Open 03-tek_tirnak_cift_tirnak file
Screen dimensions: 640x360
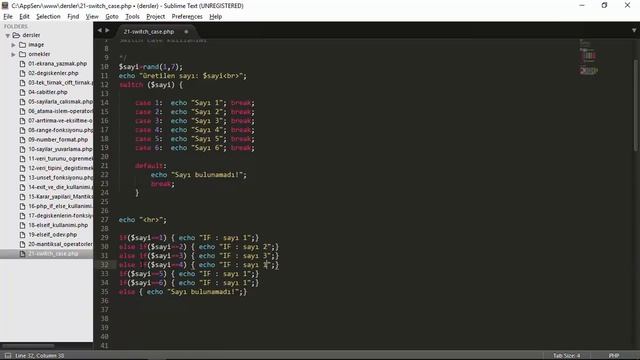[60, 82]
